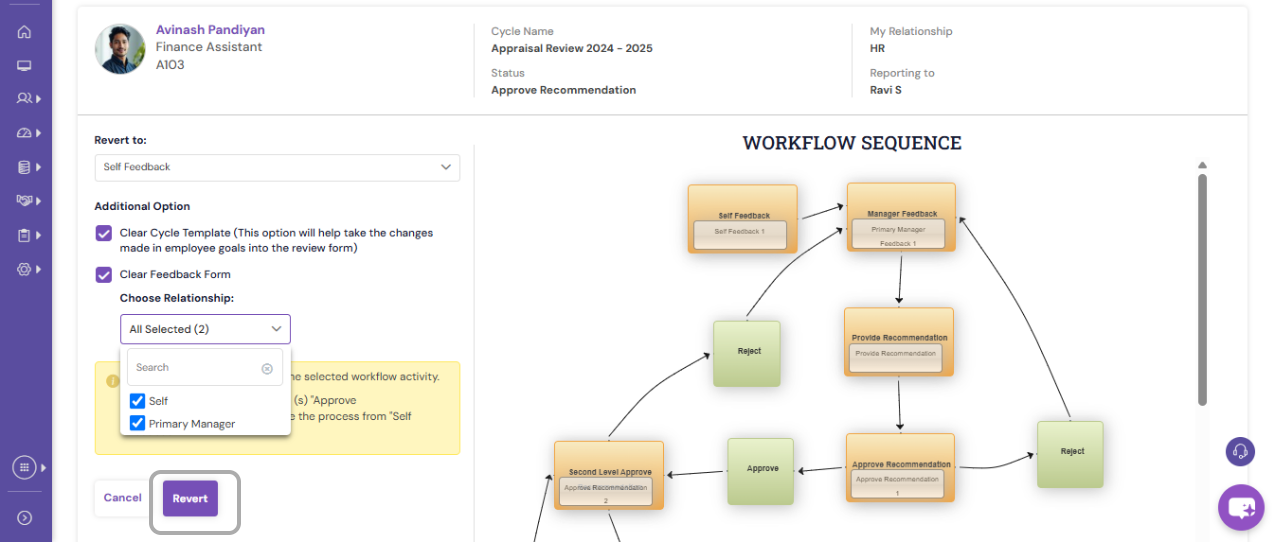Click the workflow vertical scrollbar thumb
Screen dimensions: 1275x542
pos(1203,290)
